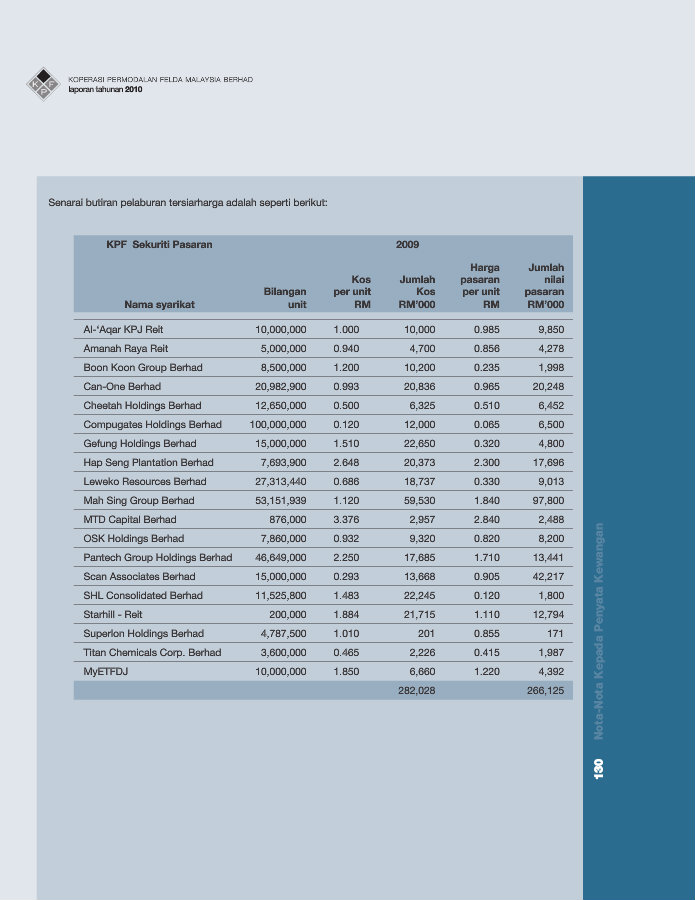Click the total cost value 282,028

417,690
